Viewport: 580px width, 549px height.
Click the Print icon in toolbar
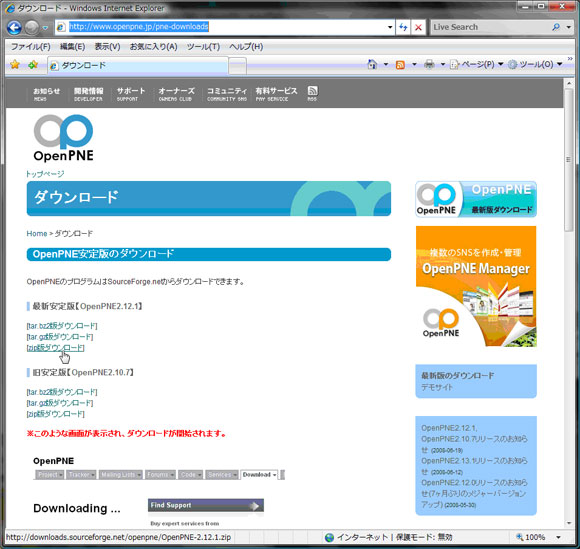pos(429,64)
